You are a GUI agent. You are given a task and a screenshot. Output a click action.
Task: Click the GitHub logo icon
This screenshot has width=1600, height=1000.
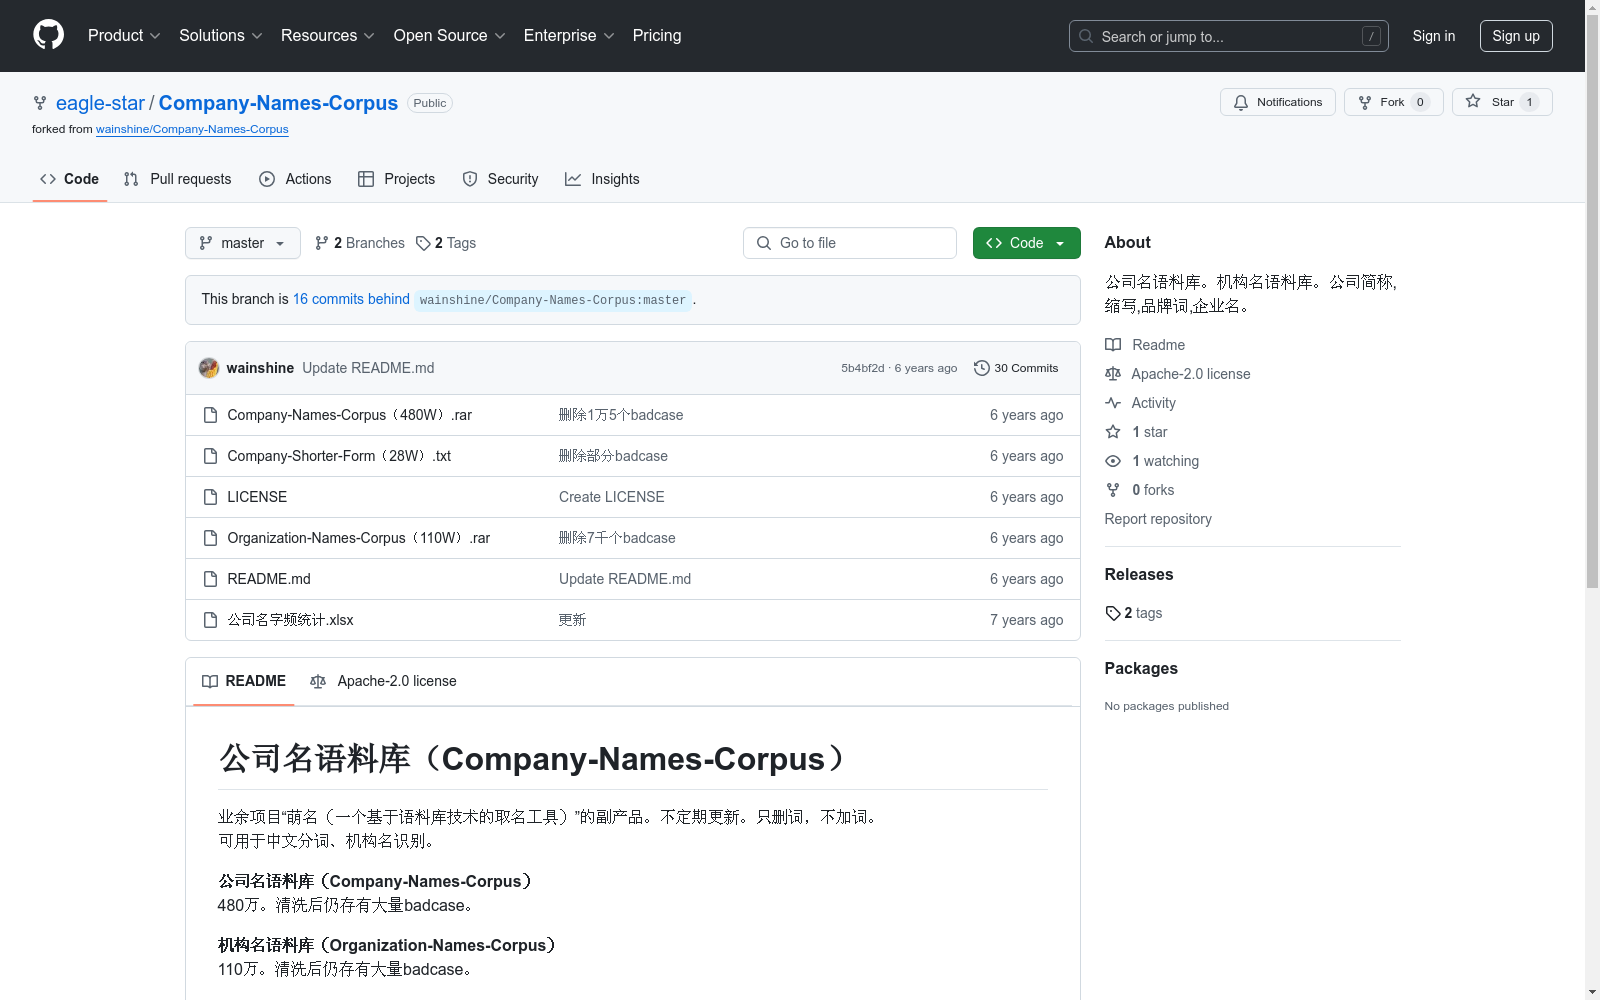pyautogui.click(x=48, y=35)
